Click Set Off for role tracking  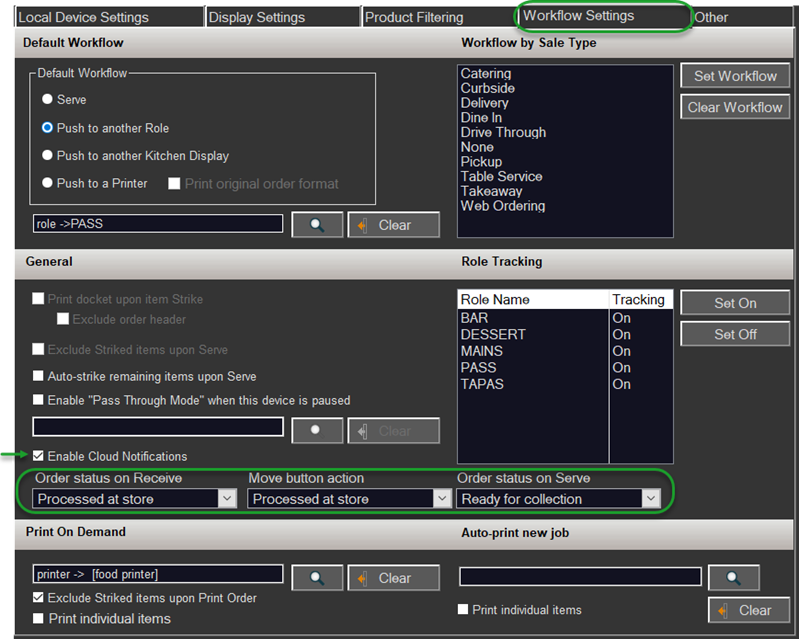click(x=735, y=334)
